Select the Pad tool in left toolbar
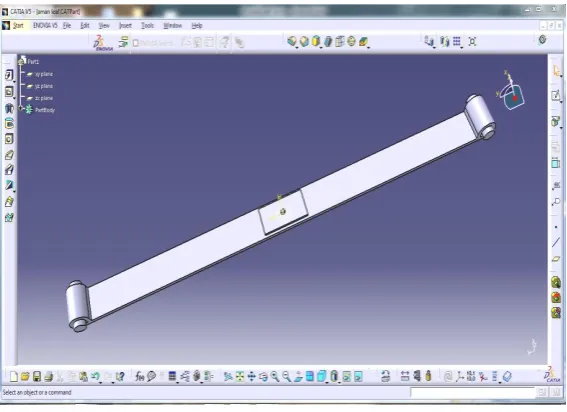The width and height of the screenshot is (567, 412). (9, 75)
